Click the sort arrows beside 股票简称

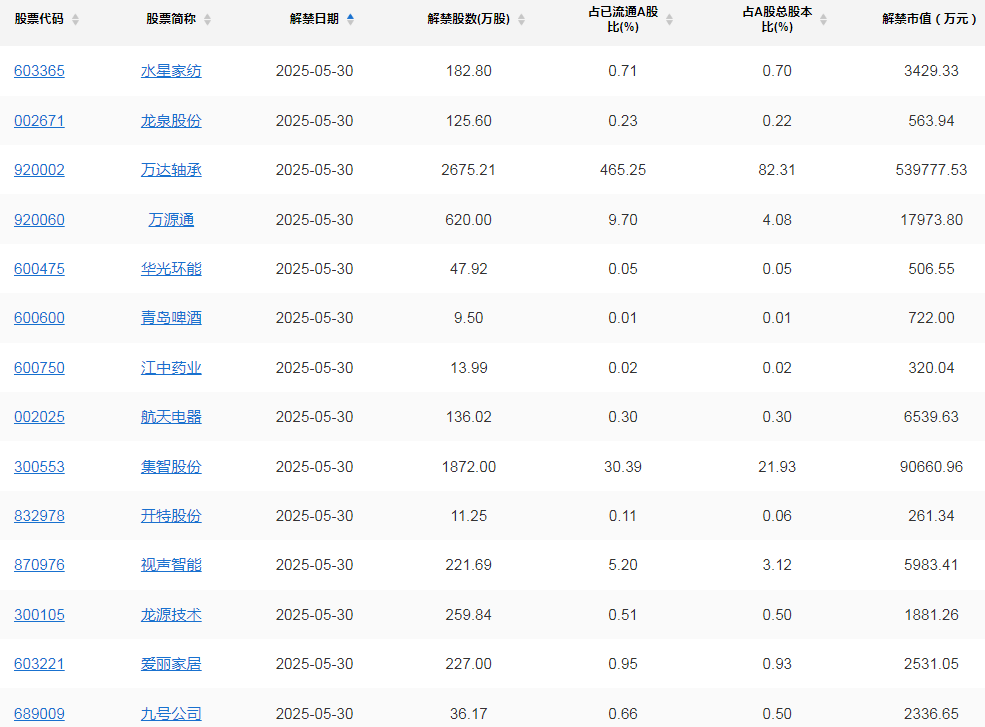(207, 19)
